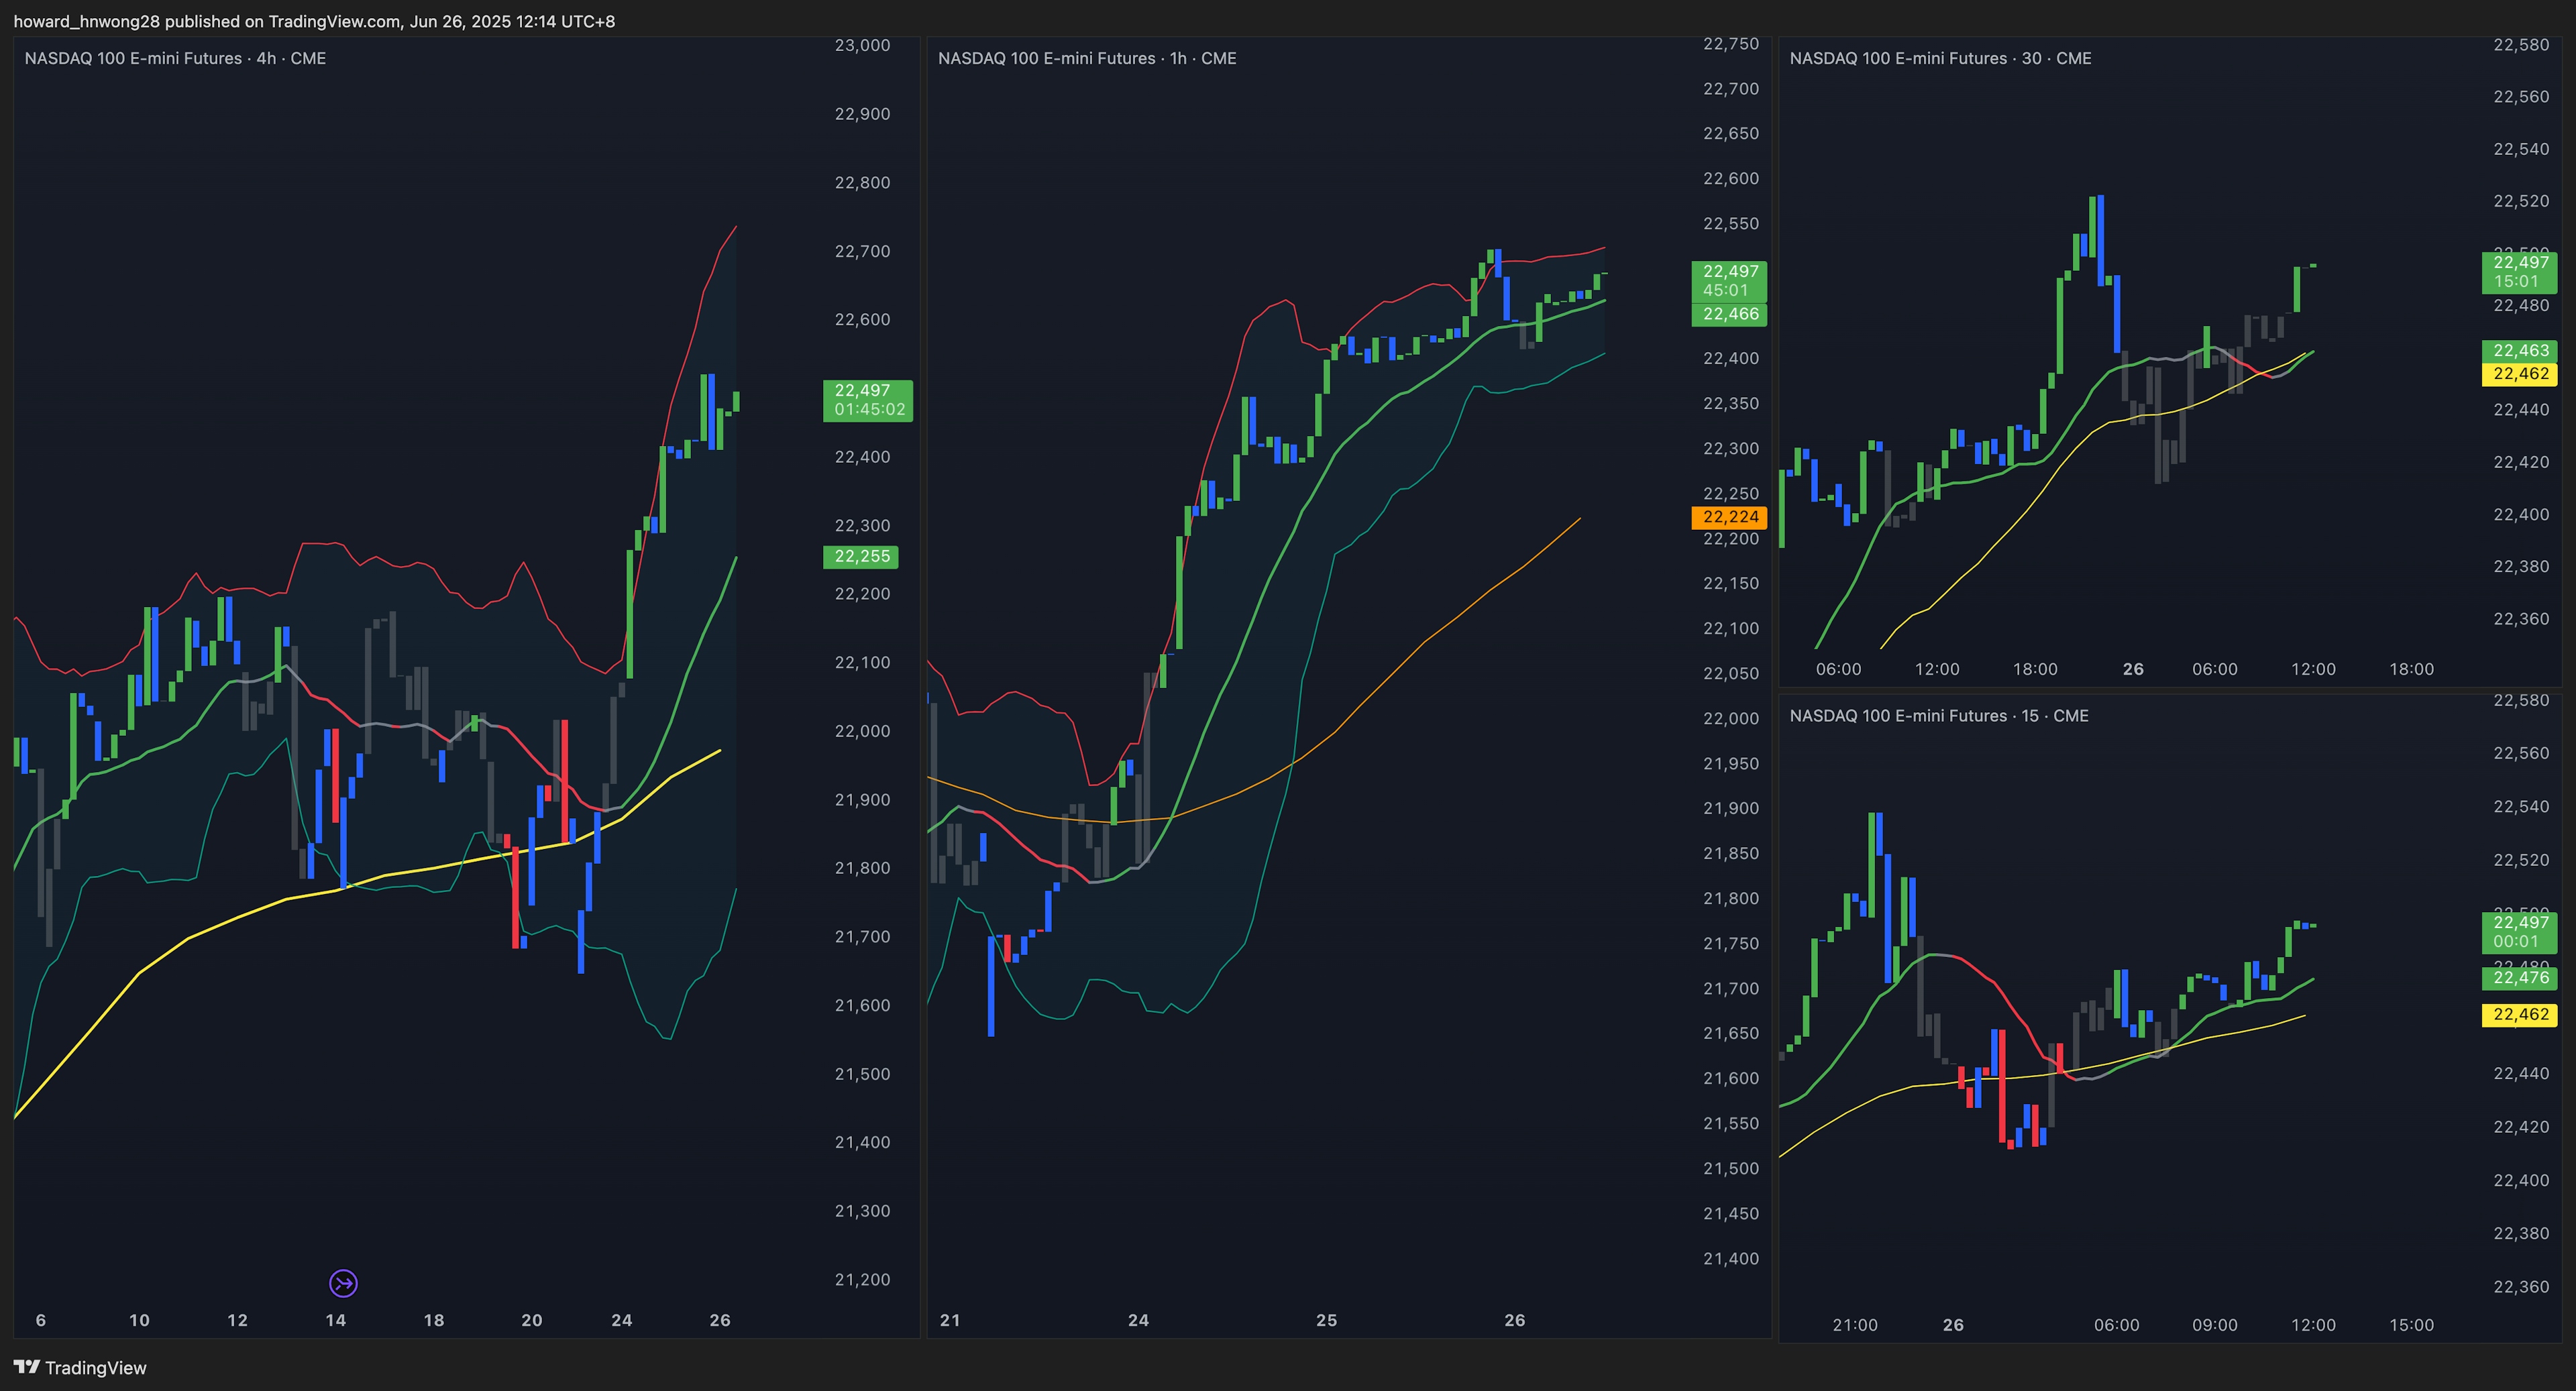
Task: Click 09:00 on the 15-minute time axis
Action: coord(2215,1325)
